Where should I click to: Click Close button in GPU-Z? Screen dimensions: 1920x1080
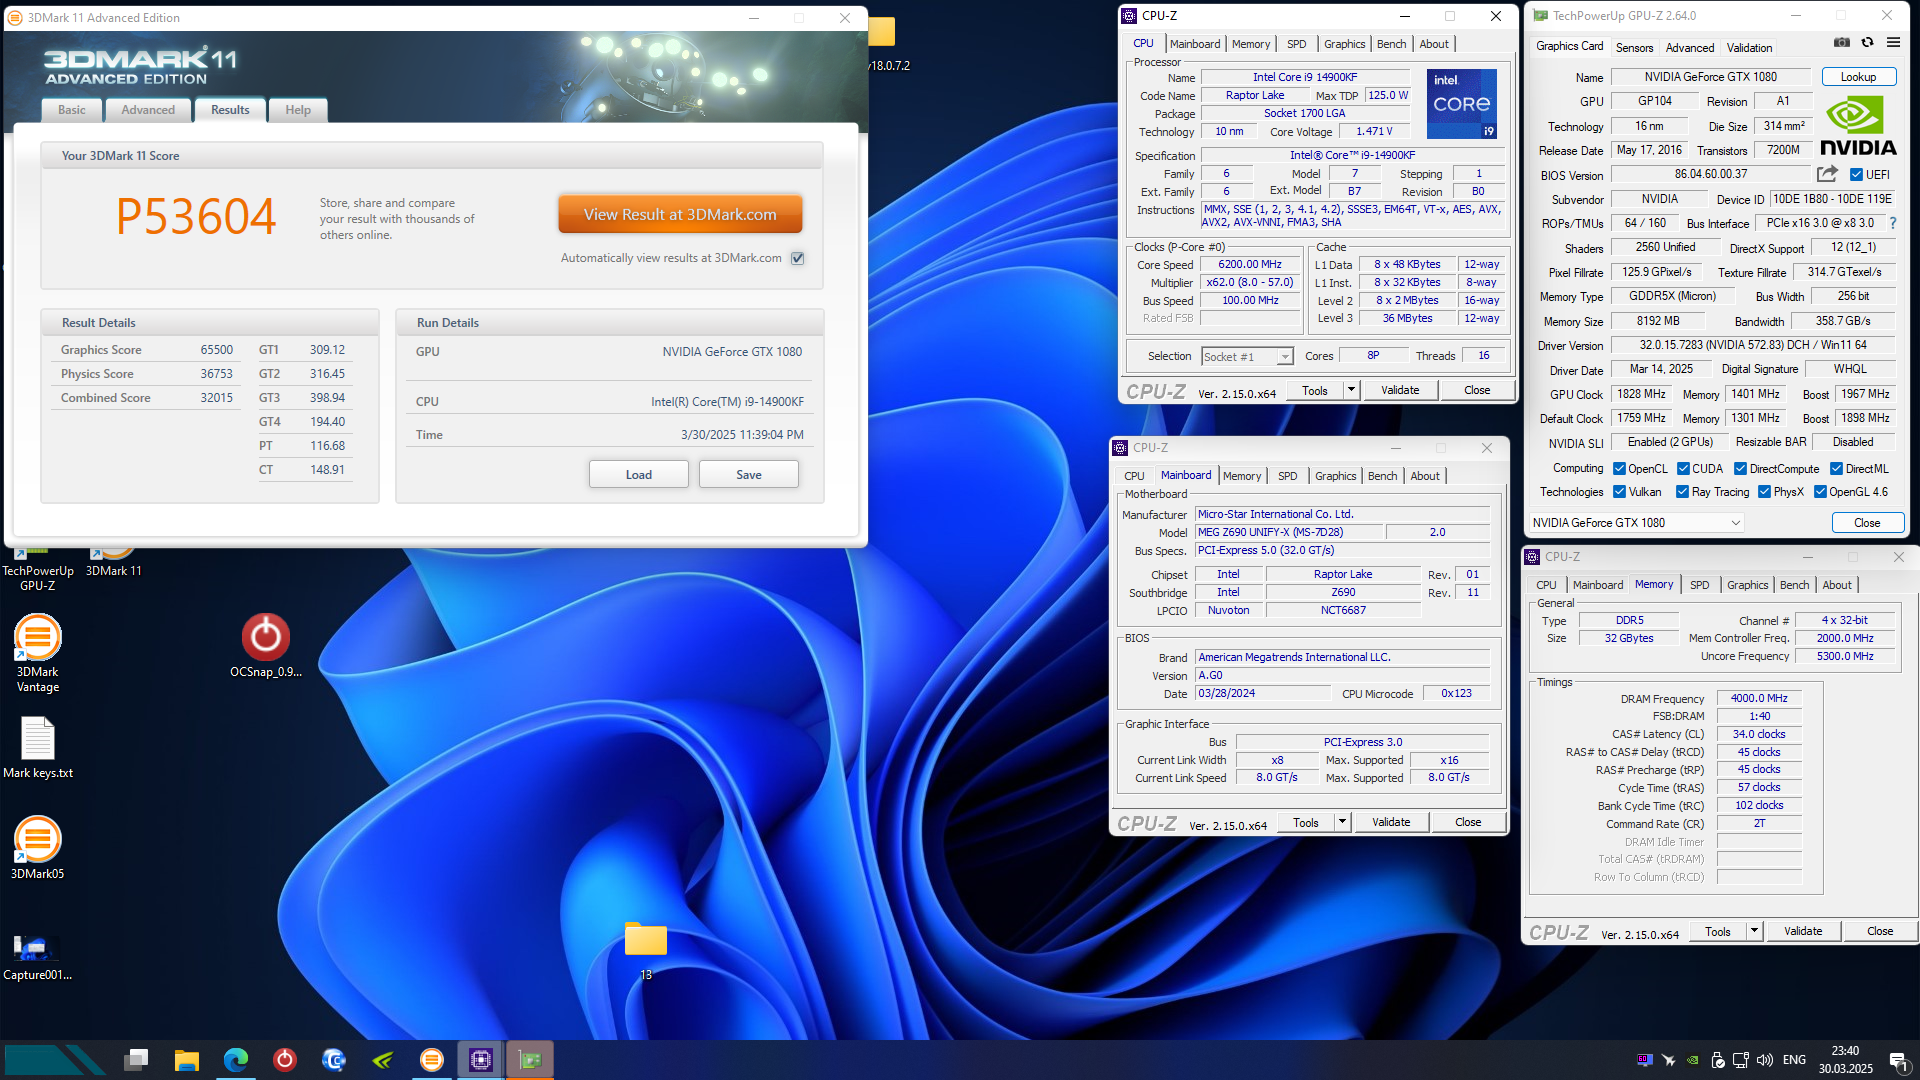click(1867, 523)
